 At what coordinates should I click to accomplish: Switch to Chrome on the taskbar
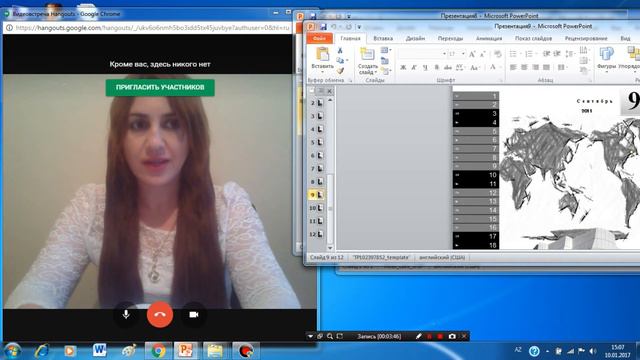[x=158, y=351]
